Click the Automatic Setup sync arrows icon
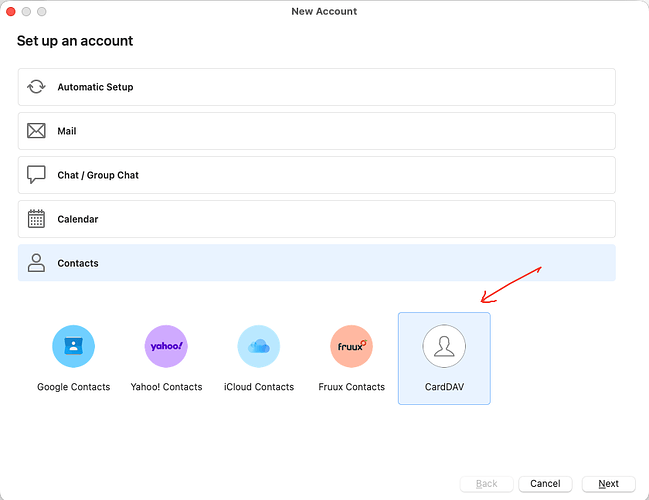The width and height of the screenshot is (649, 500). coord(36,87)
